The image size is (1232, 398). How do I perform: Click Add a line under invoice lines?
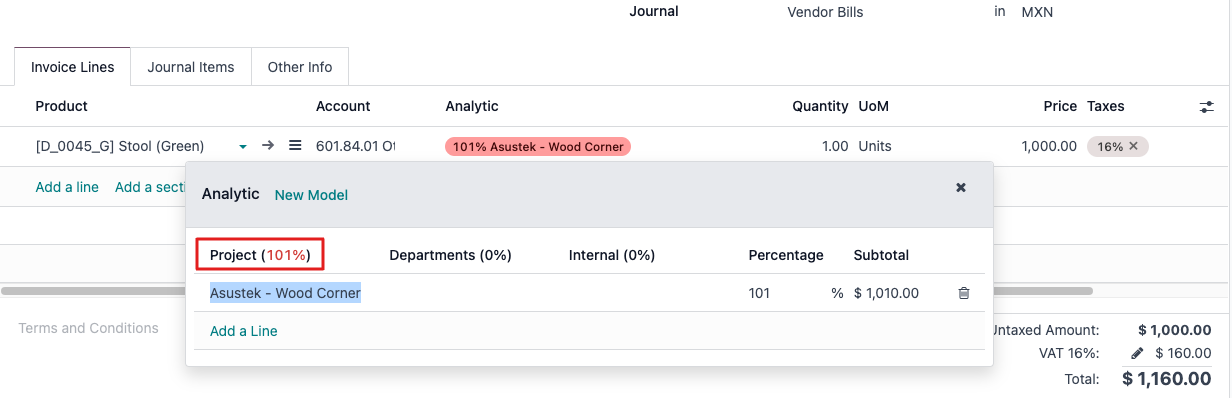[67, 187]
